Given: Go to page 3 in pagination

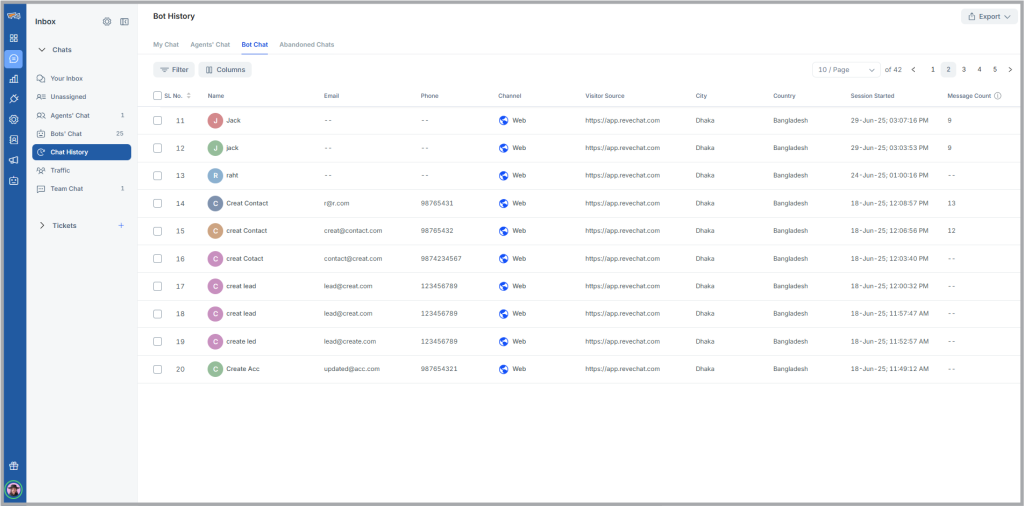Looking at the screenshot, I should pyautogui.click(x=964, y=70).
